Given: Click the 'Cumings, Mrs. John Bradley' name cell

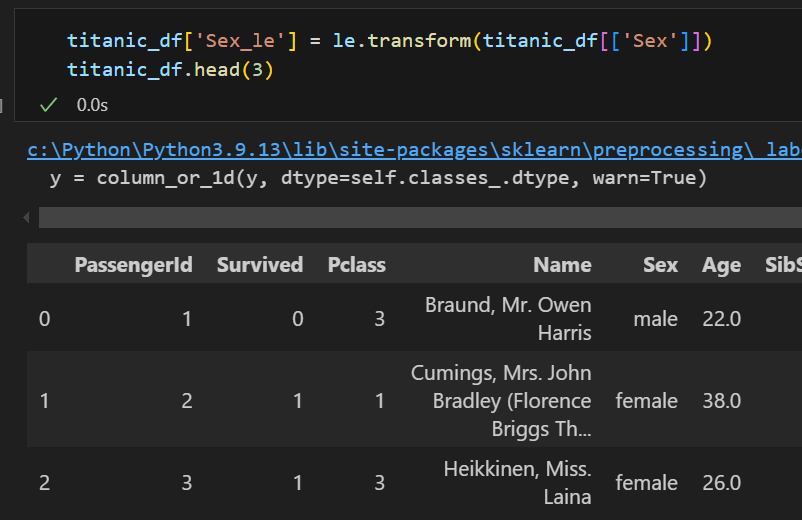Looking at the screenshot, I should point(501,401).
